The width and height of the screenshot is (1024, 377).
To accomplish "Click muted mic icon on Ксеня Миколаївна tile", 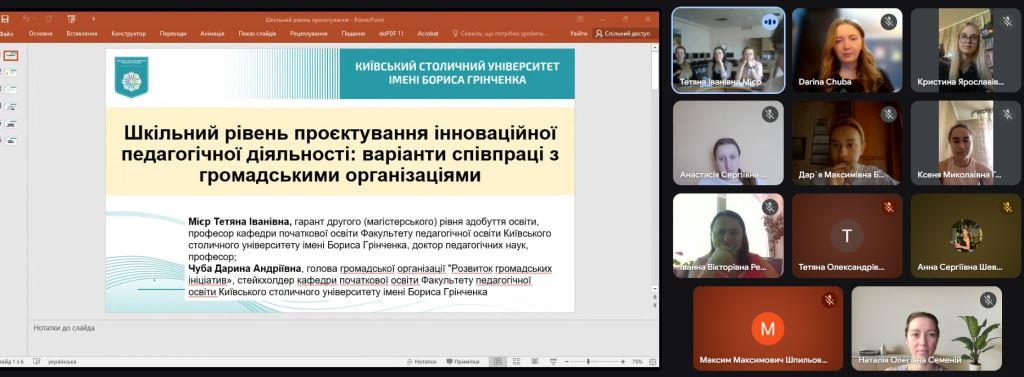I will point(1008,114).
